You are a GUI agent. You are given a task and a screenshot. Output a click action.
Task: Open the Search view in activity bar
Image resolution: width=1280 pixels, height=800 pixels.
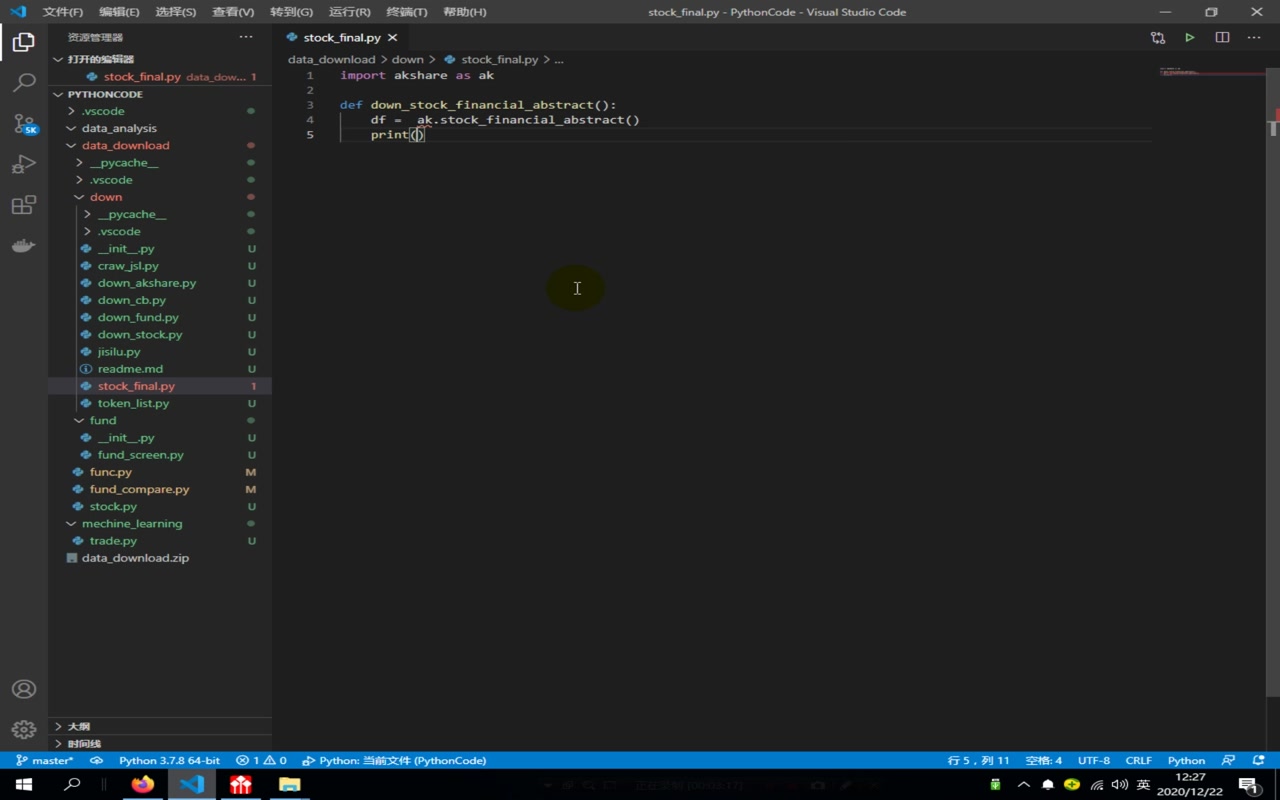click(24, 83)
